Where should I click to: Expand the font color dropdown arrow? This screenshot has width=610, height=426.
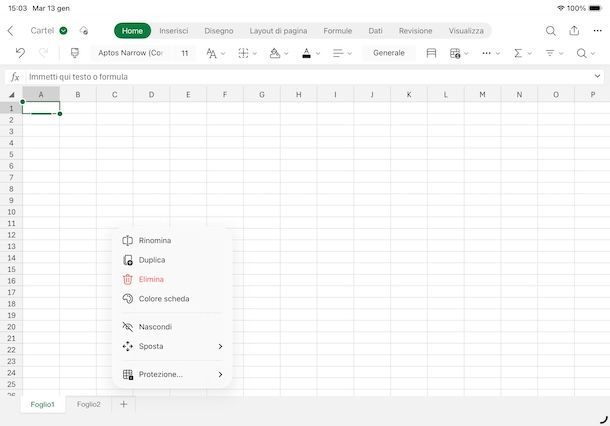(318, 54)
